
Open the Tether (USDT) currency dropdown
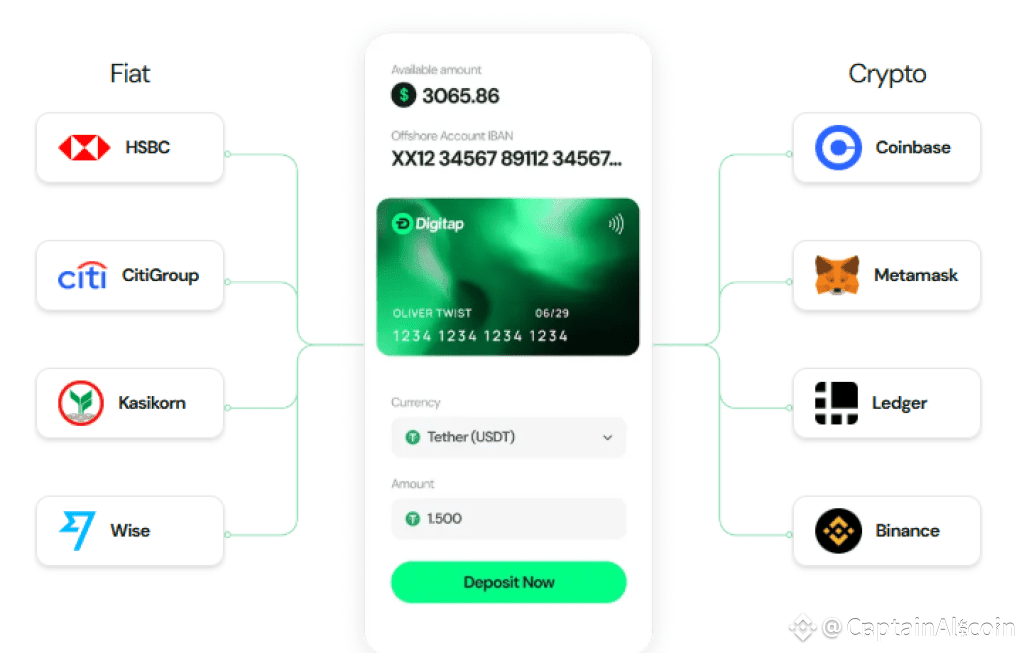pos(509,437)
